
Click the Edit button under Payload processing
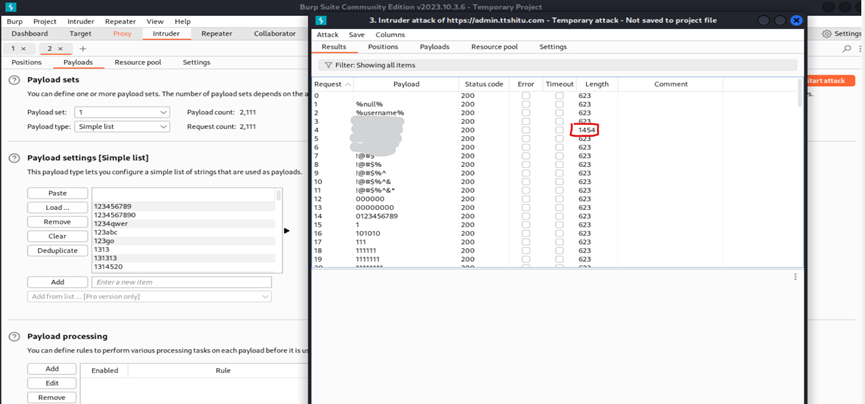(52, 383)
